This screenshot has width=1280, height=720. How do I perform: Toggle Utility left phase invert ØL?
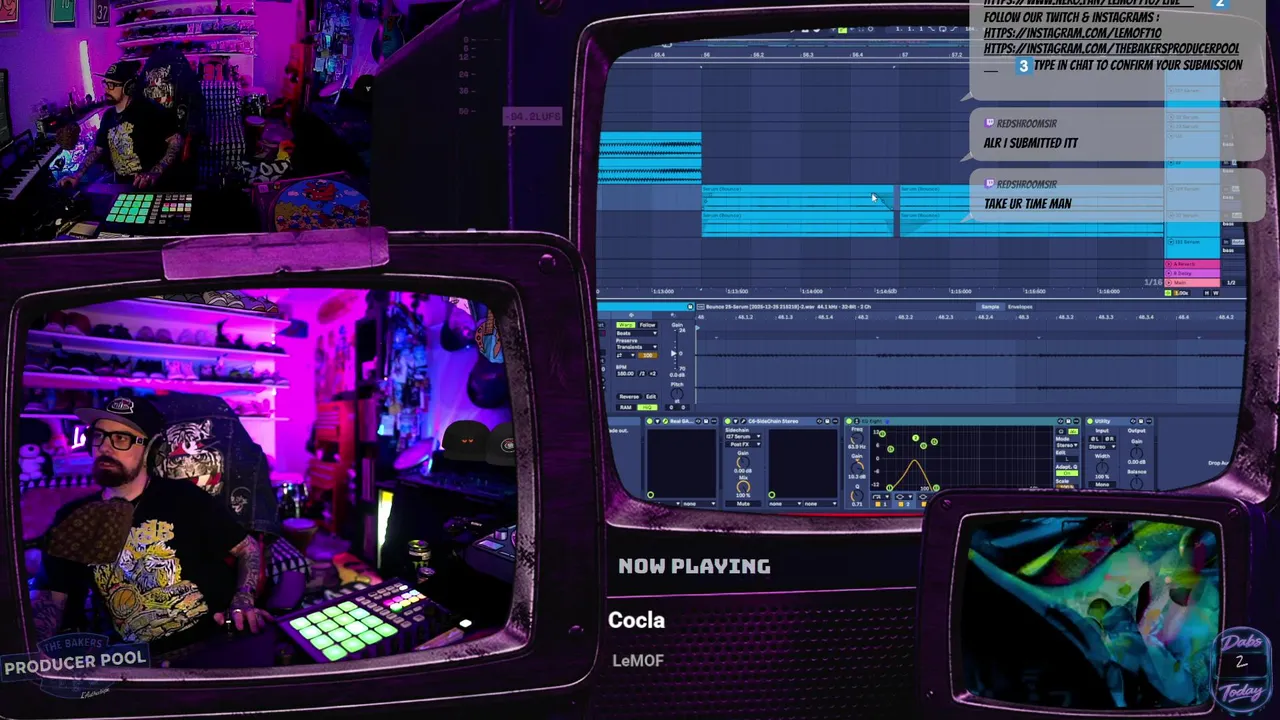click(1095, 439)
